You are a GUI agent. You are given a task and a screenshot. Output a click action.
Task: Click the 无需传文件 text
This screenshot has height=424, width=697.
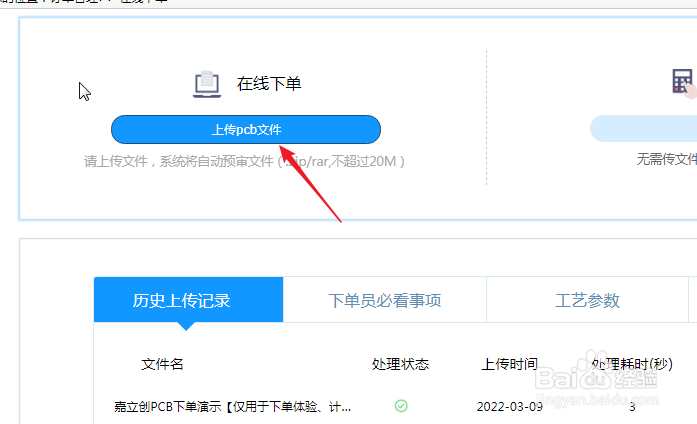[x=666, y=159]
